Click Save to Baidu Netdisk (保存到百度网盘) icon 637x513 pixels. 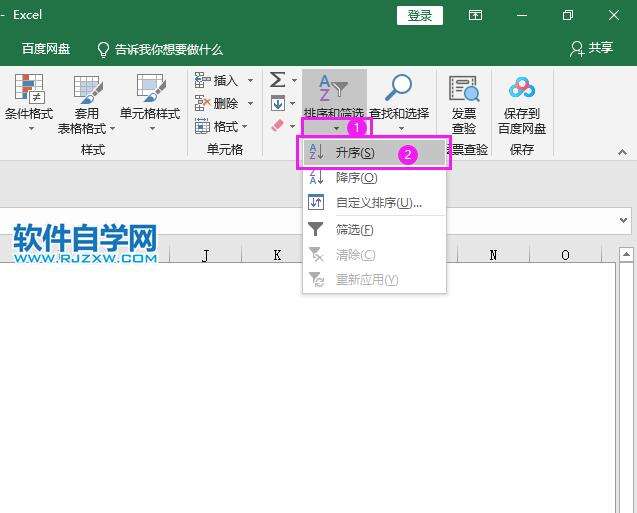(522, 87)
